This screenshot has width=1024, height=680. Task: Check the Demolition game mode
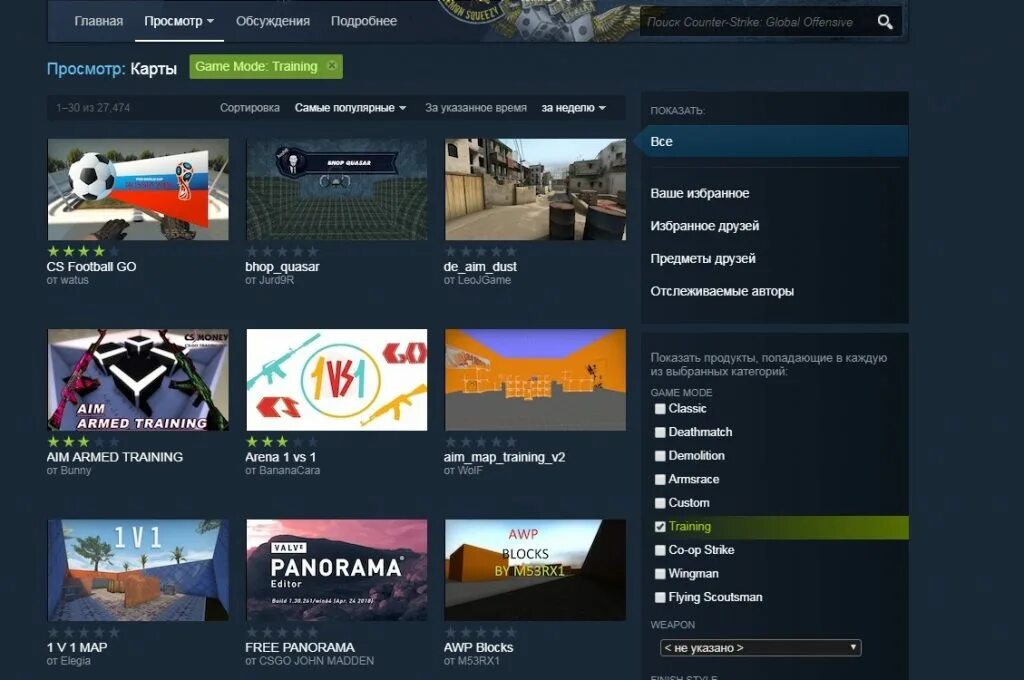[660, 456]
